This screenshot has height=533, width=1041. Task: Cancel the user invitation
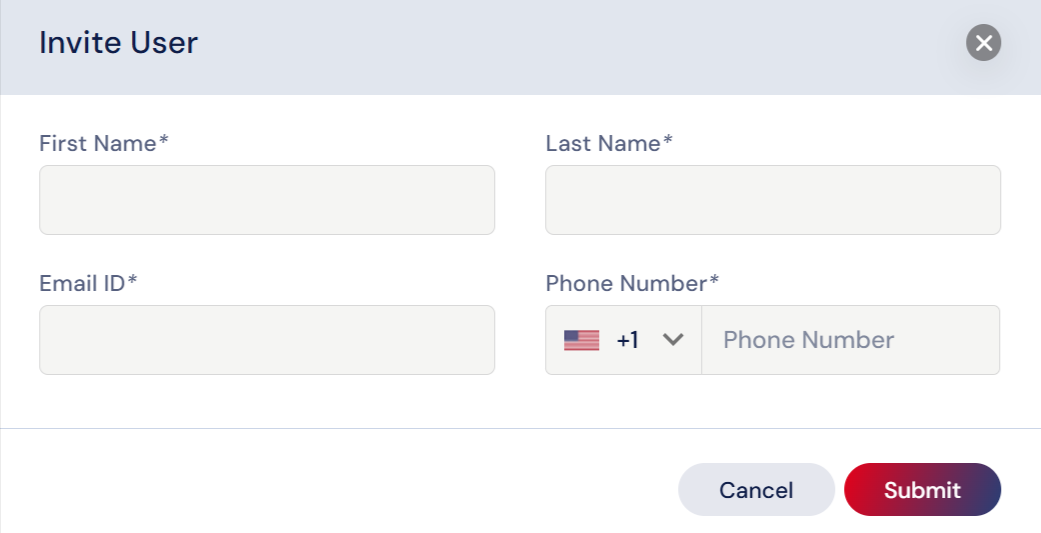[x=756, y=490]
